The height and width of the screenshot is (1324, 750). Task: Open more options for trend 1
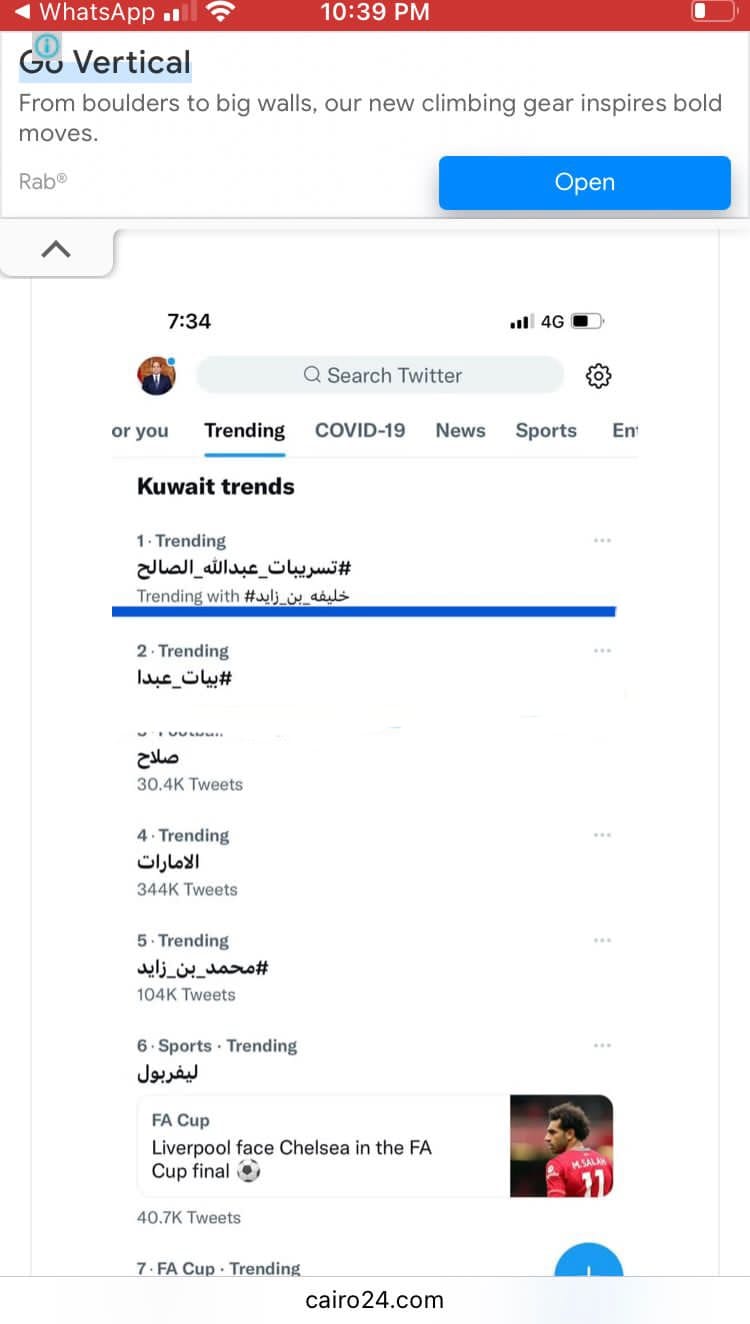pos(602,541)
